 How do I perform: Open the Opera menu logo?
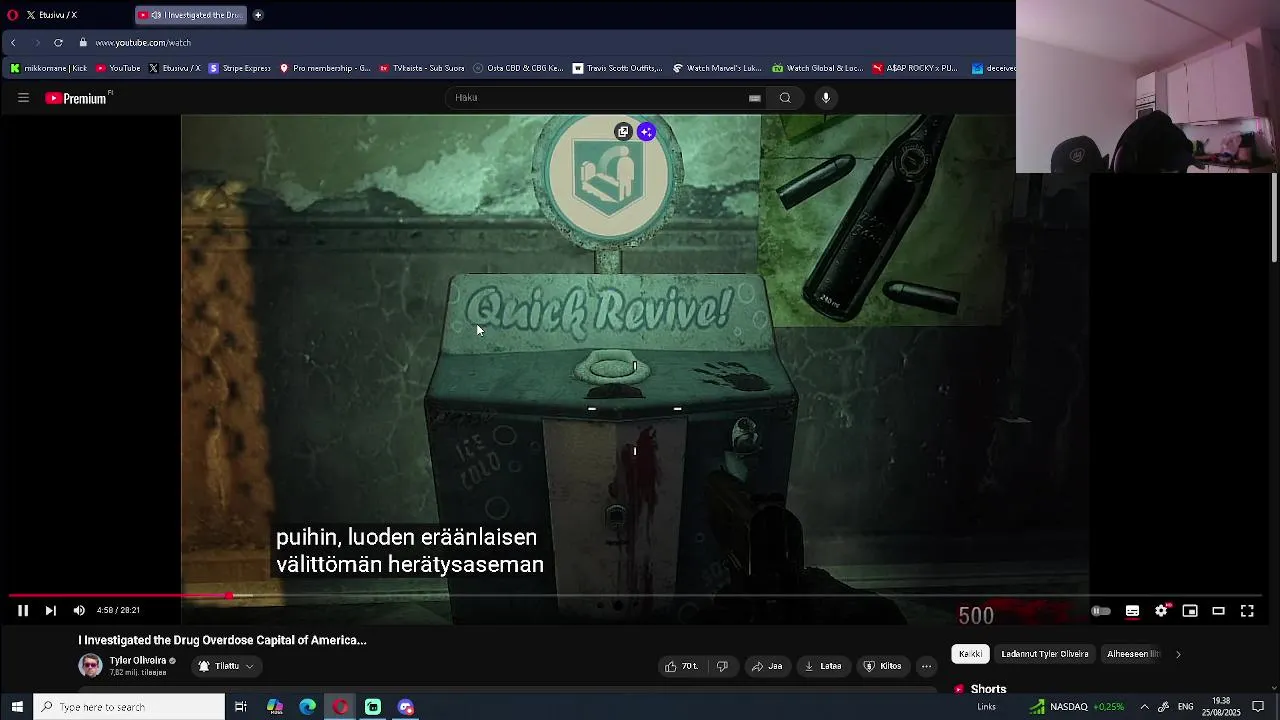pyautogui.click(x=12, y=15)
